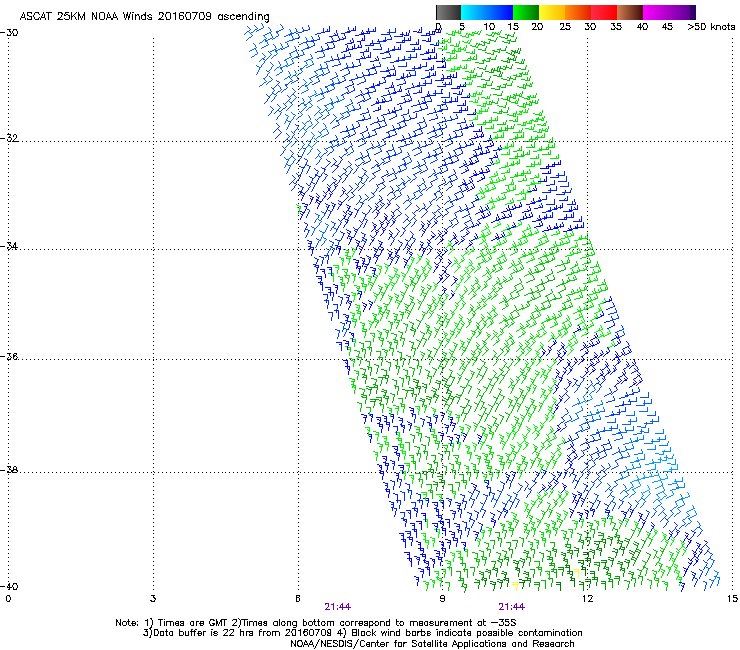Click the '-32' latitude axis label
Screen dimensions: 740x650
pyautogui.click(x=9, y=138)
